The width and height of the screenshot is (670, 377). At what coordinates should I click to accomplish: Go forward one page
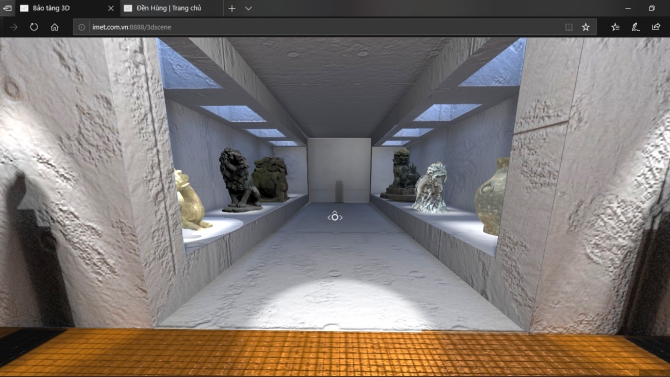coord(13,27)
